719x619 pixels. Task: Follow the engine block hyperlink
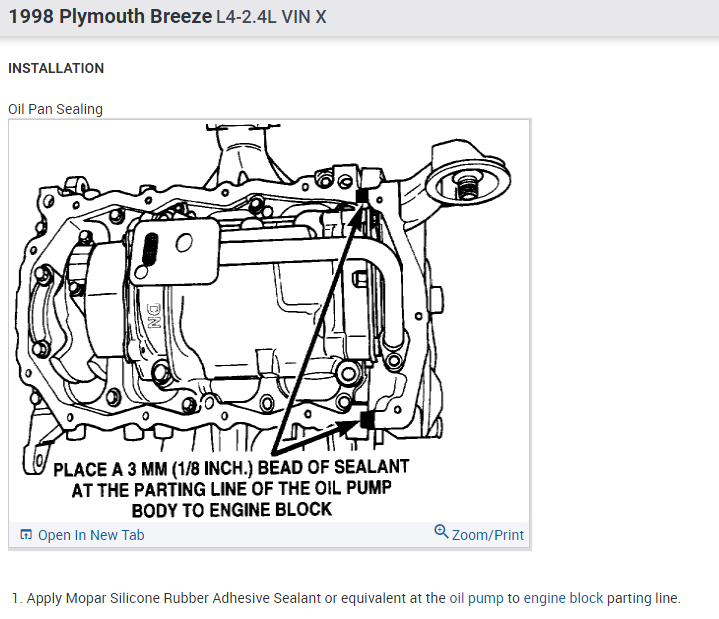(563, 598)
